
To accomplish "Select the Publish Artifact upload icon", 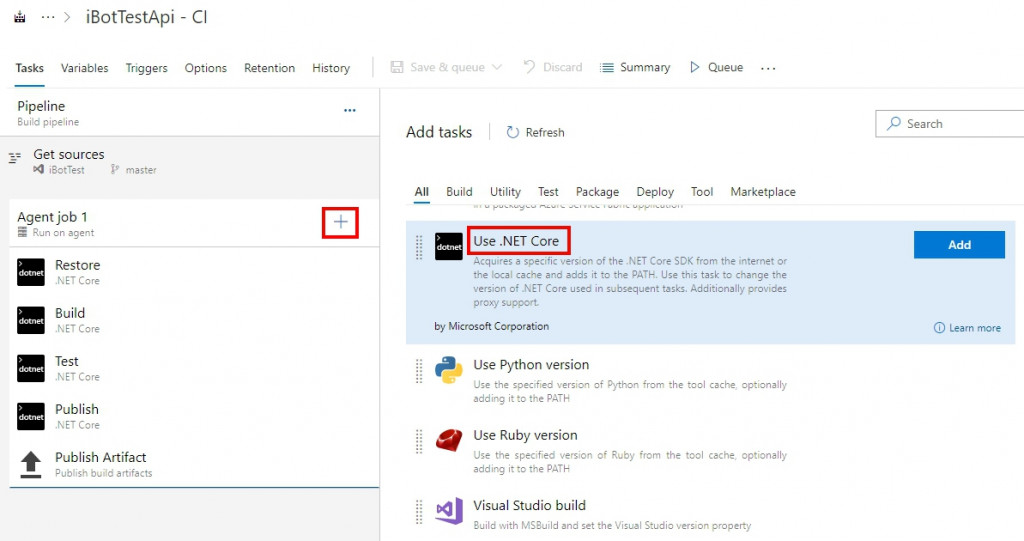I will 31,465.
